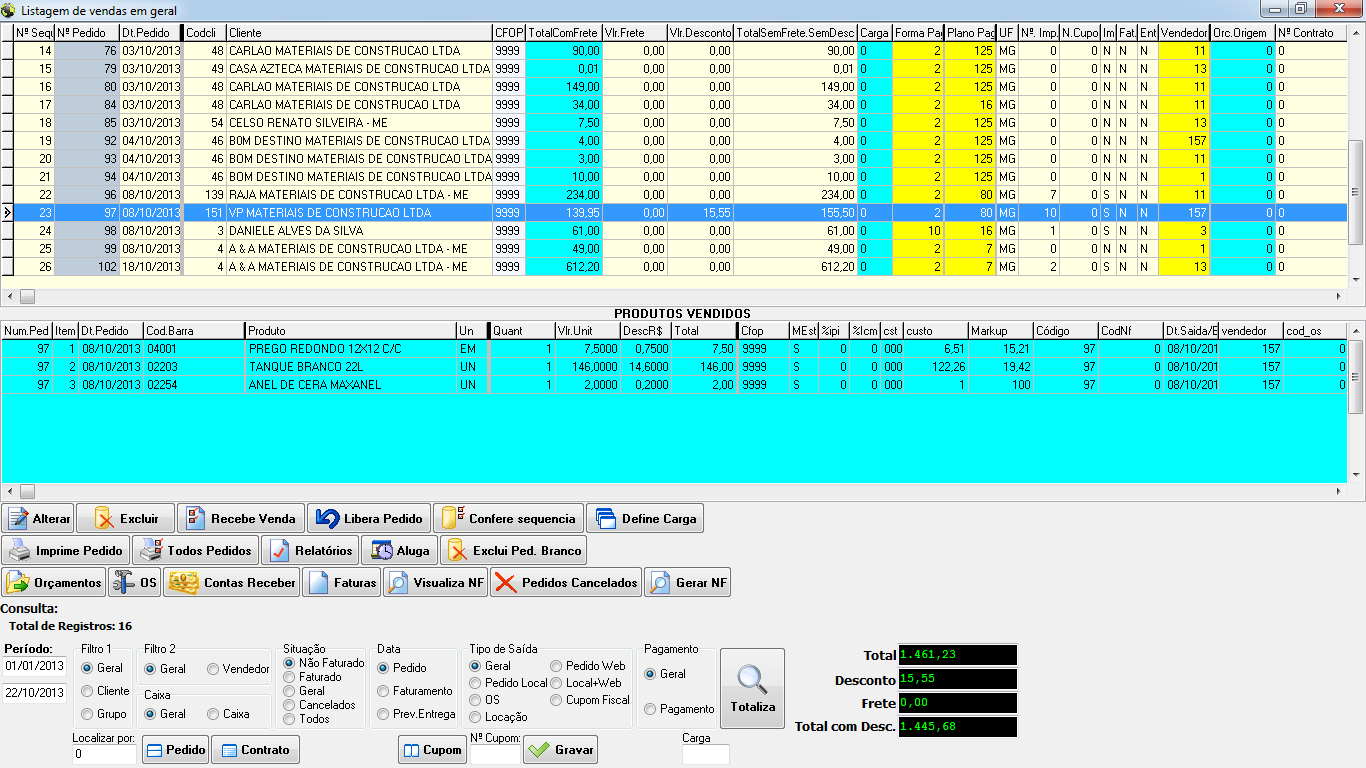Click the Totaliza magnifier button
The width and height of the screenshot is (1366, 768).
click(x=752, y=688)
